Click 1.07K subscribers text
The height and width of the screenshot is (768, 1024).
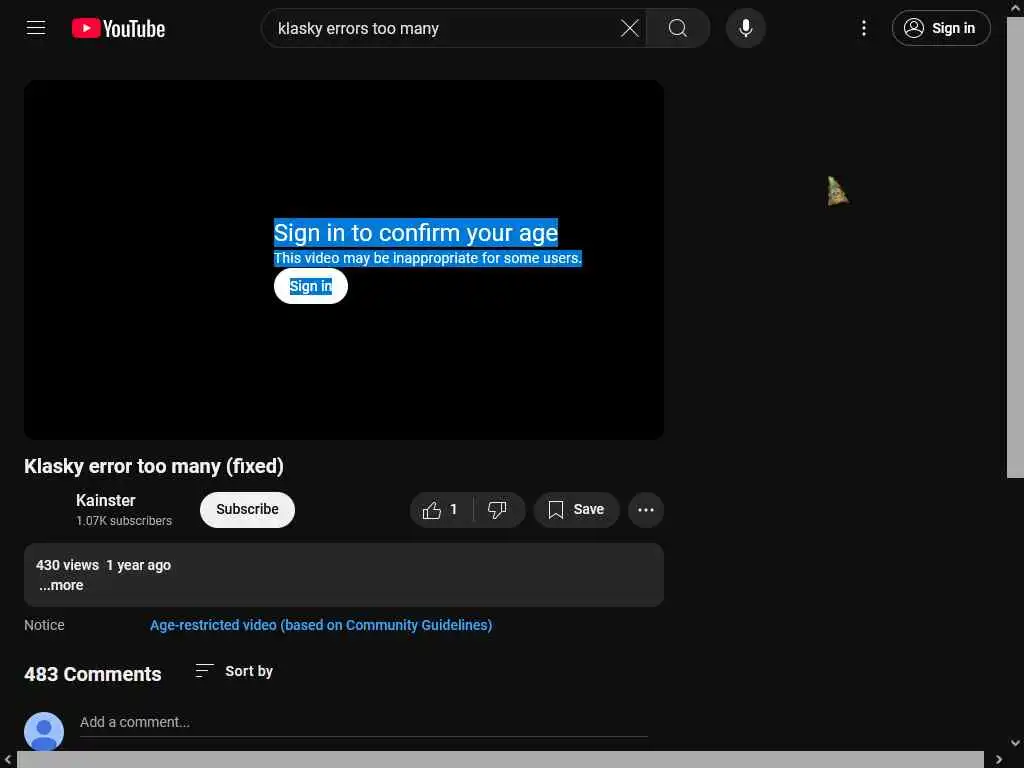123,520
